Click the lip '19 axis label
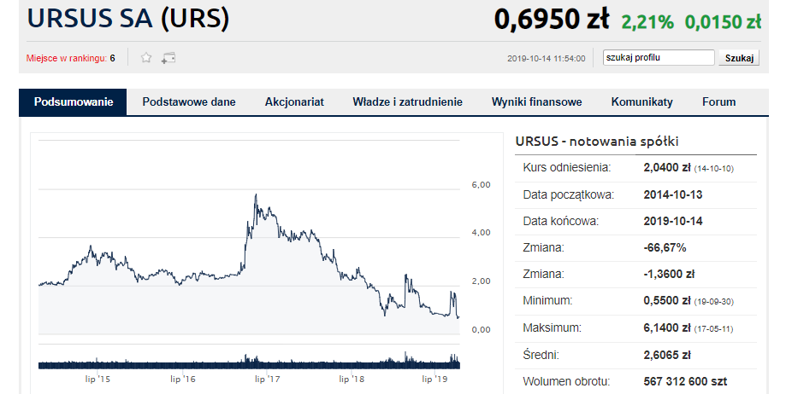This screenshot has height=394, width=786. 435,379
